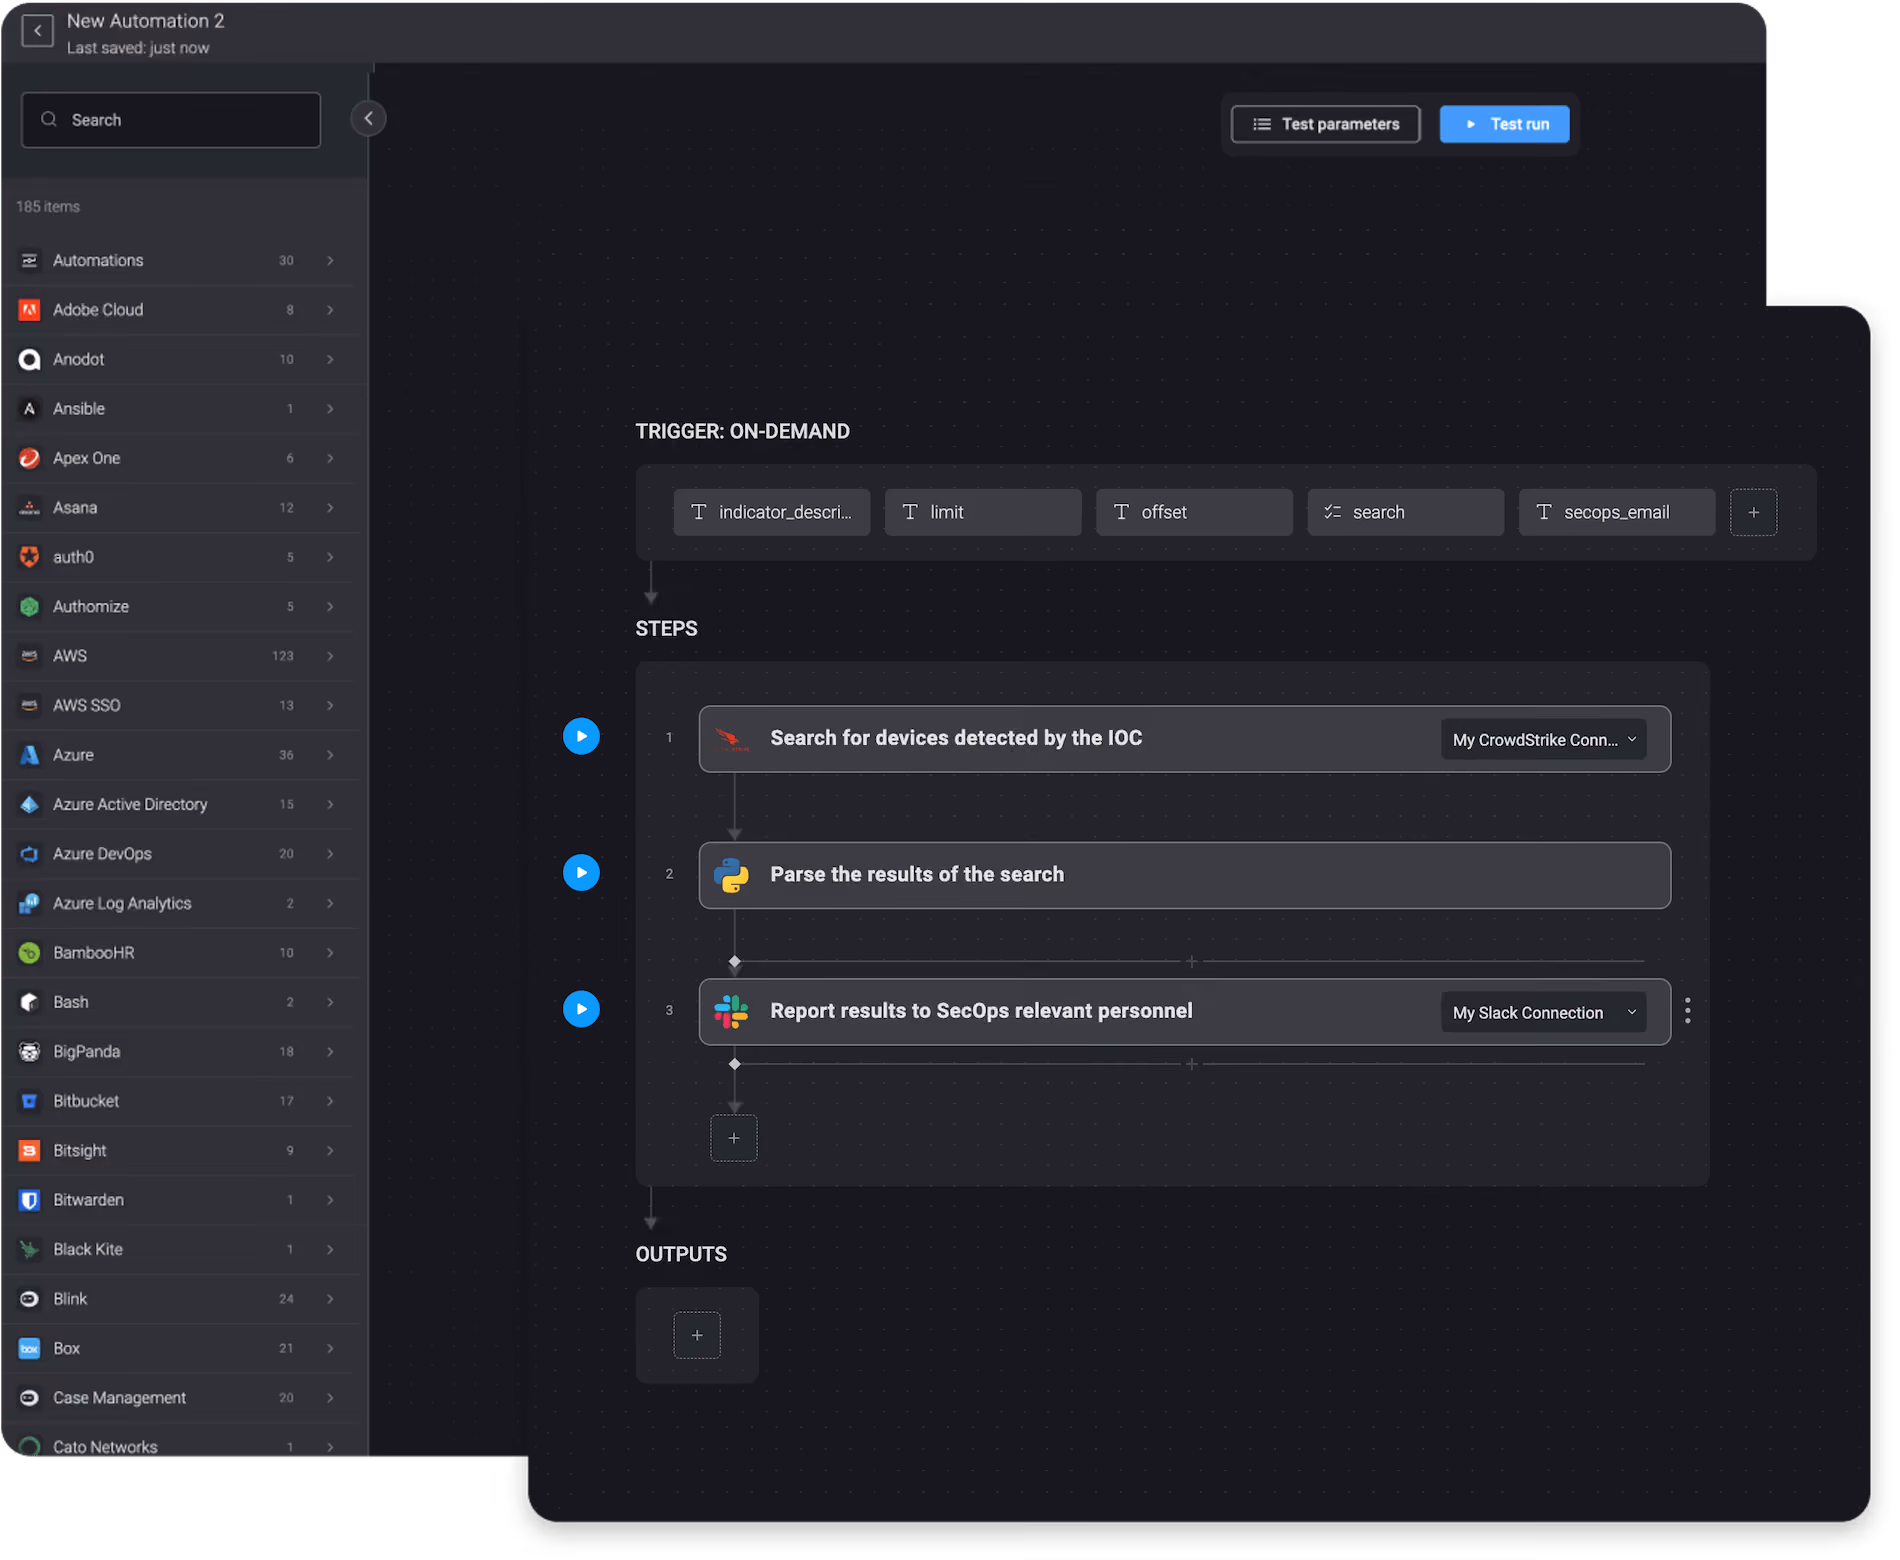Run step 2 with its play button
Image resolution: width=1900 pixels, height=1560 pixels.
[581, 872]
